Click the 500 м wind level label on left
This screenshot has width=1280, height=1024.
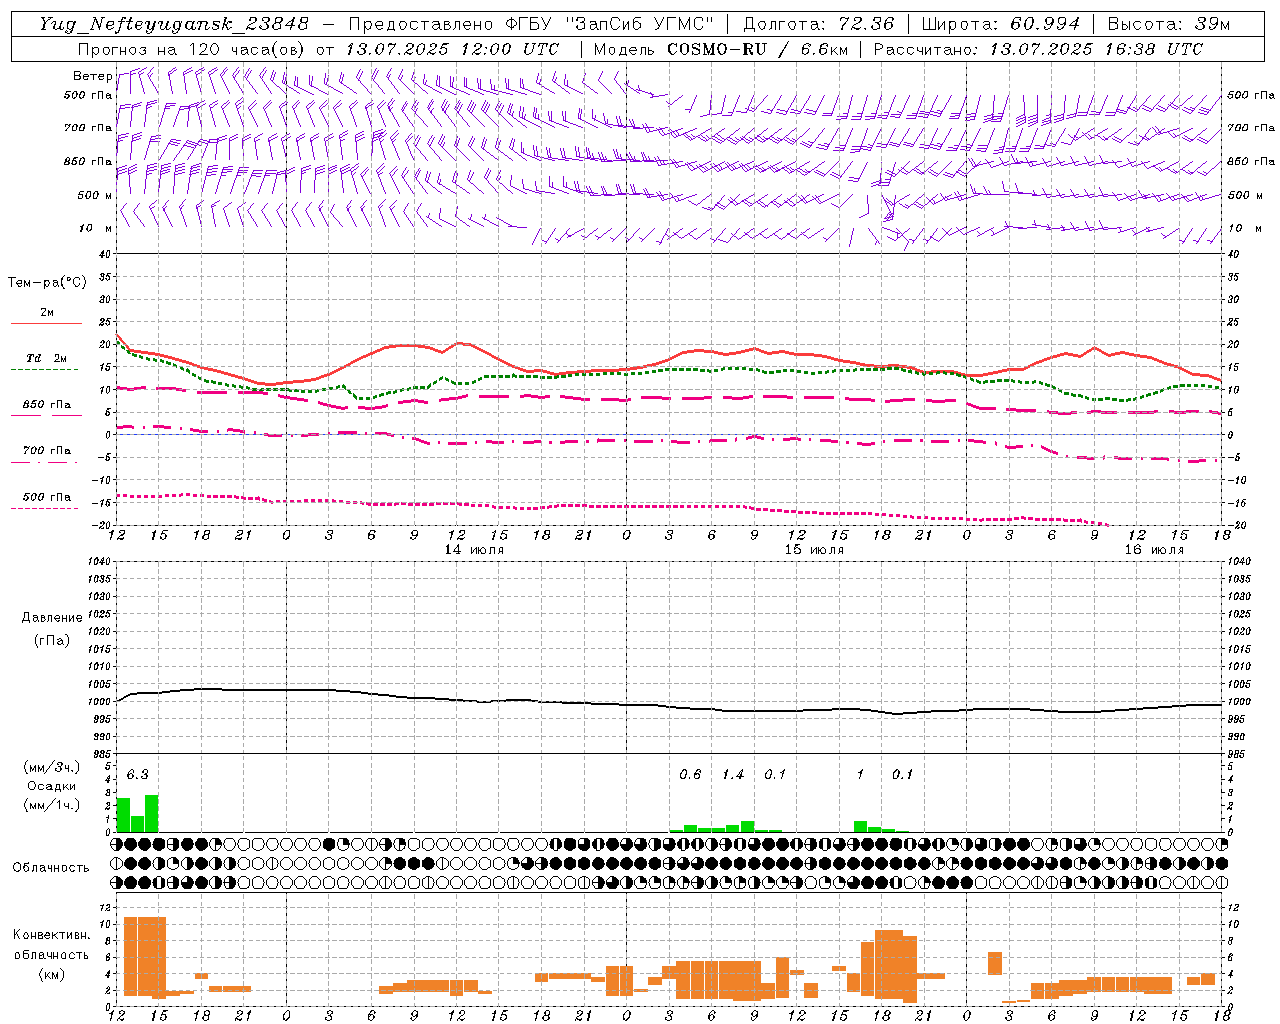coord(95,195)
